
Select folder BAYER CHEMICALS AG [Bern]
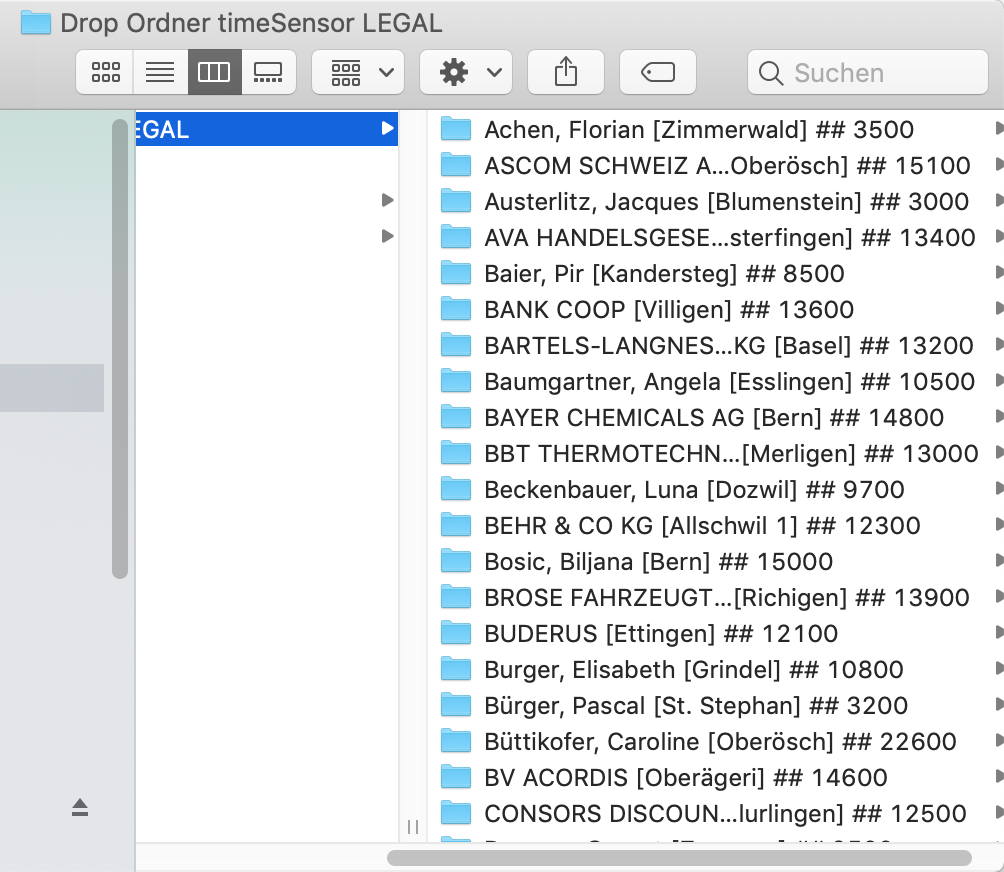point(717,417)
